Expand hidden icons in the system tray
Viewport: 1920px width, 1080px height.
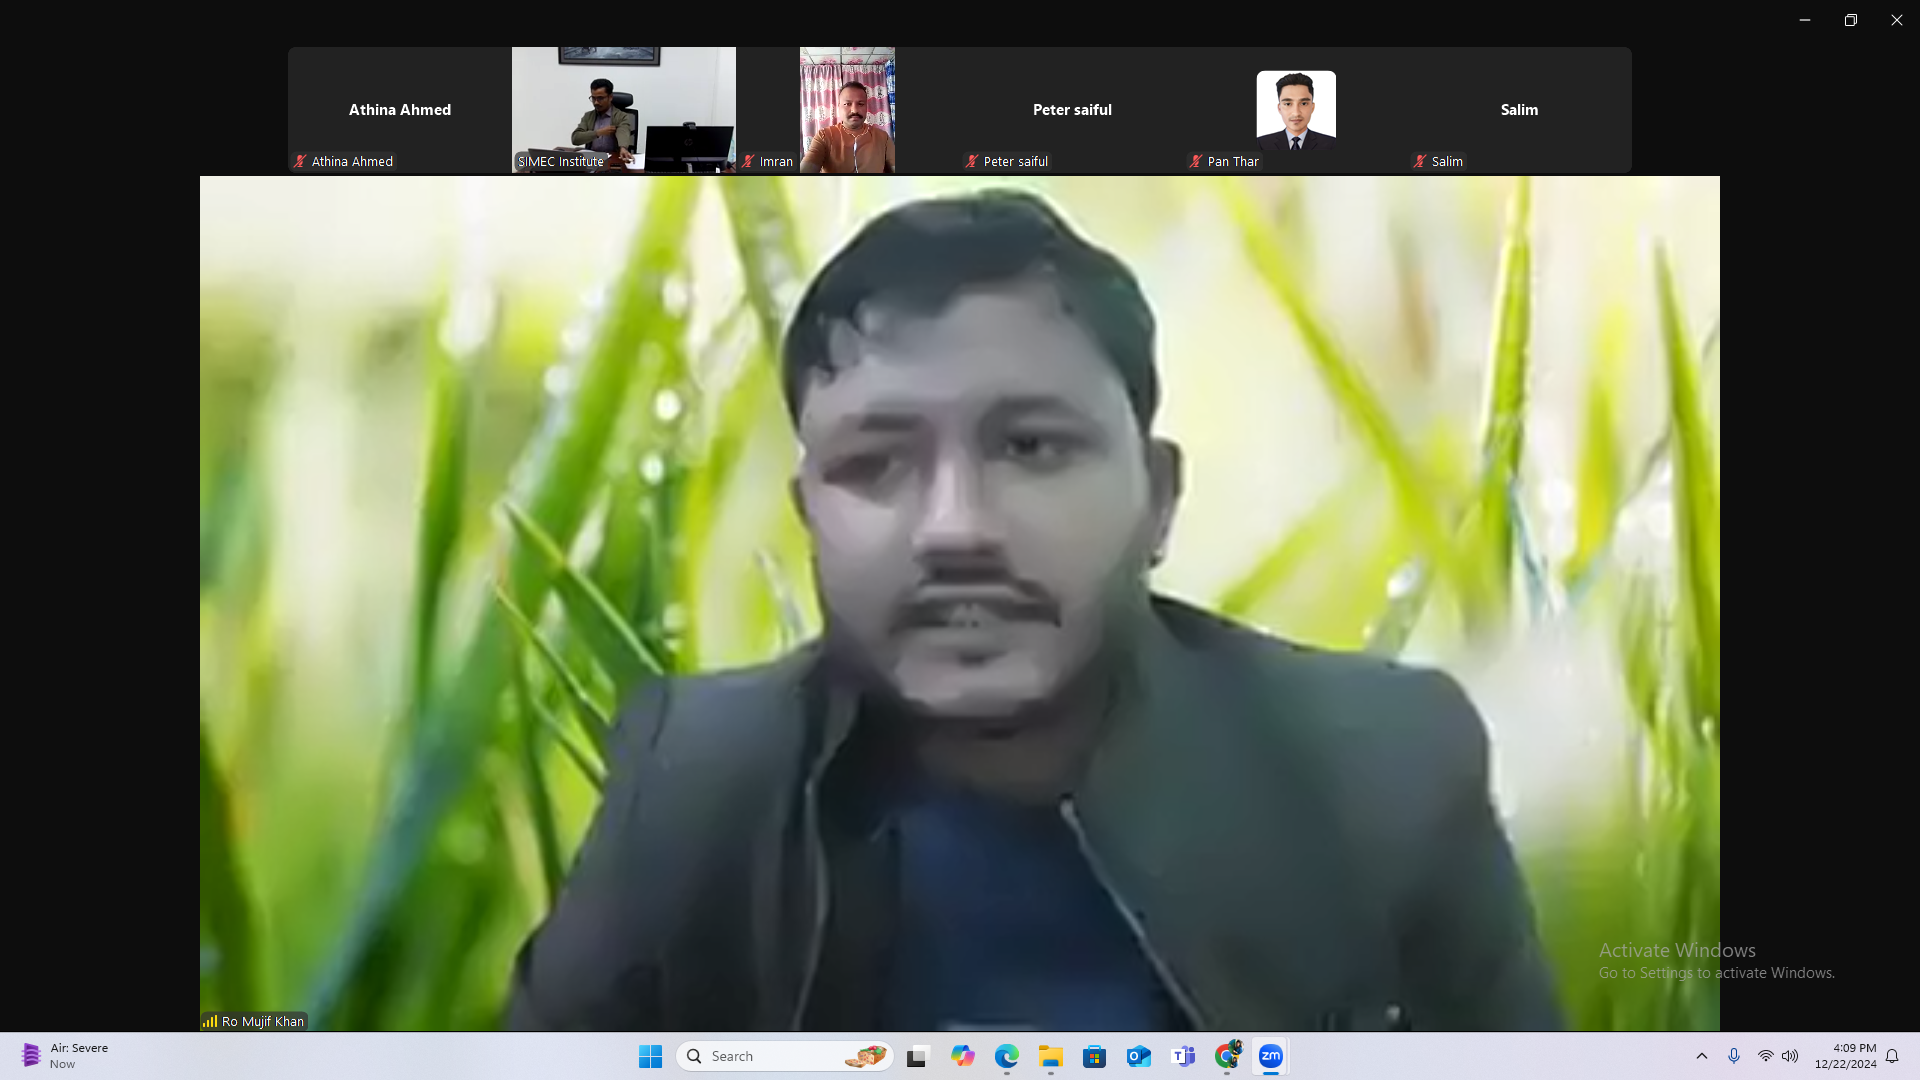click(1703, 1055)
